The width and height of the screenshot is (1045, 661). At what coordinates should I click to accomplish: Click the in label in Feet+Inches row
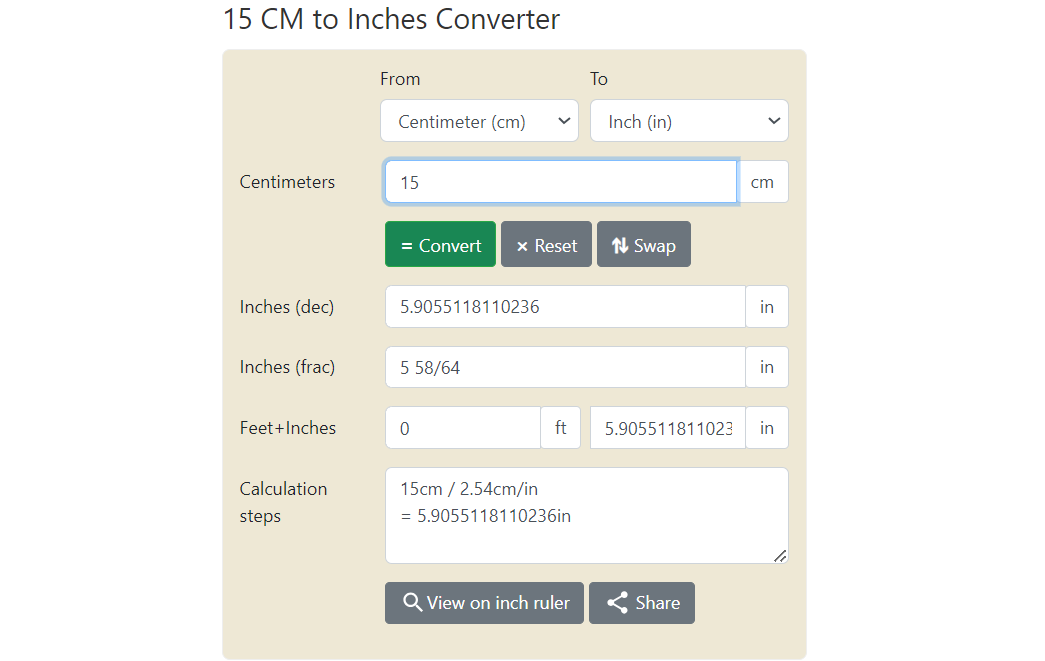767,428
